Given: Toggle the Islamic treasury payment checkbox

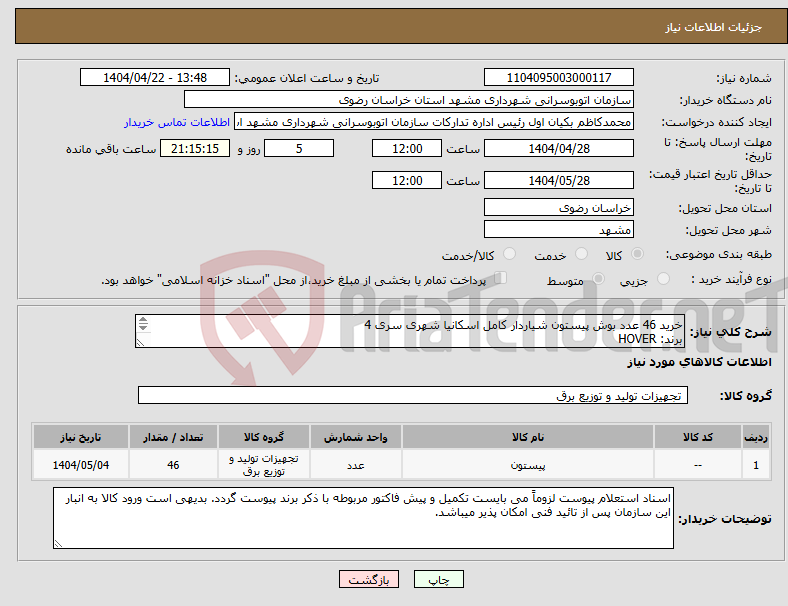Looking at the screenshot, I should 501,277.
